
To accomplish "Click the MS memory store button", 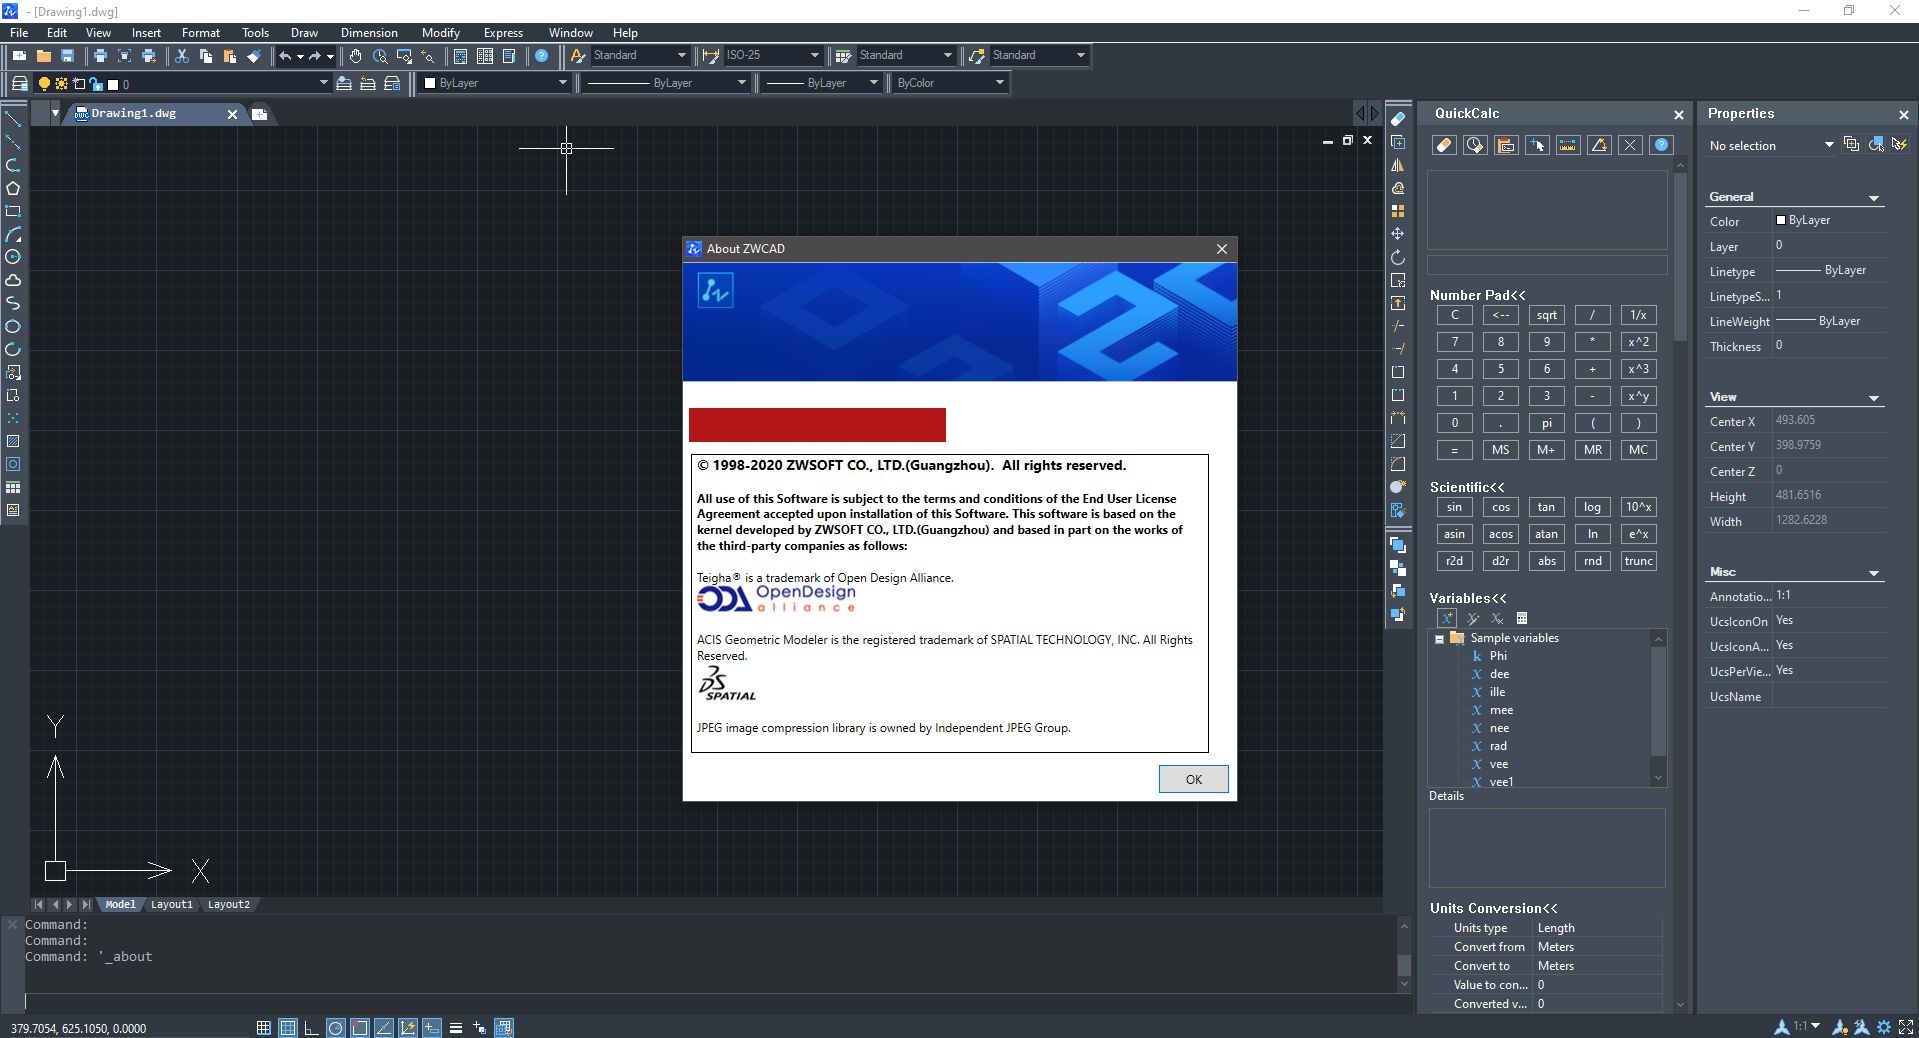I will pos(1500,450).
